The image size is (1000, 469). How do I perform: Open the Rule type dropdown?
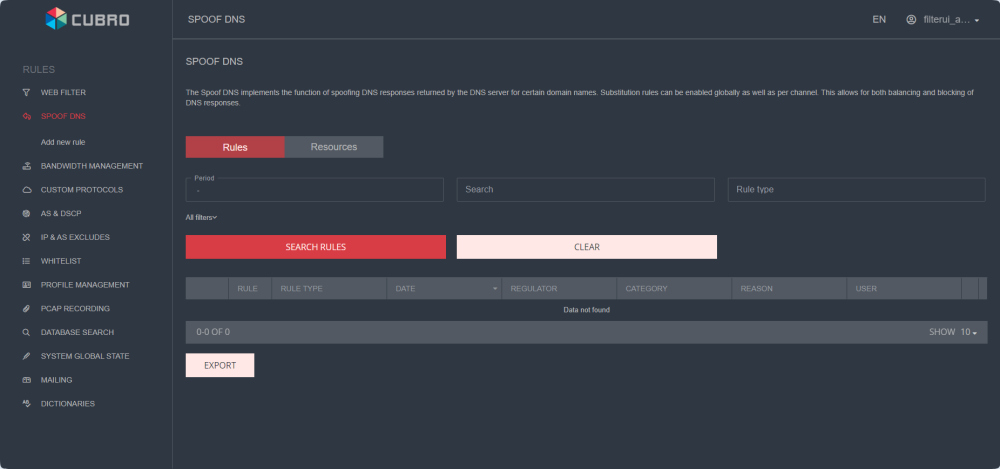856,189
